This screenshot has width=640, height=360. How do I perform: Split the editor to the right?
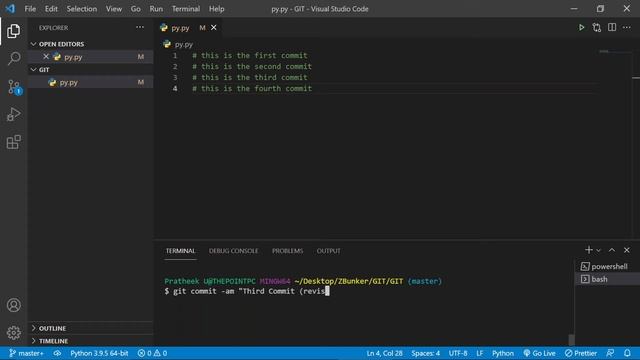612,28
